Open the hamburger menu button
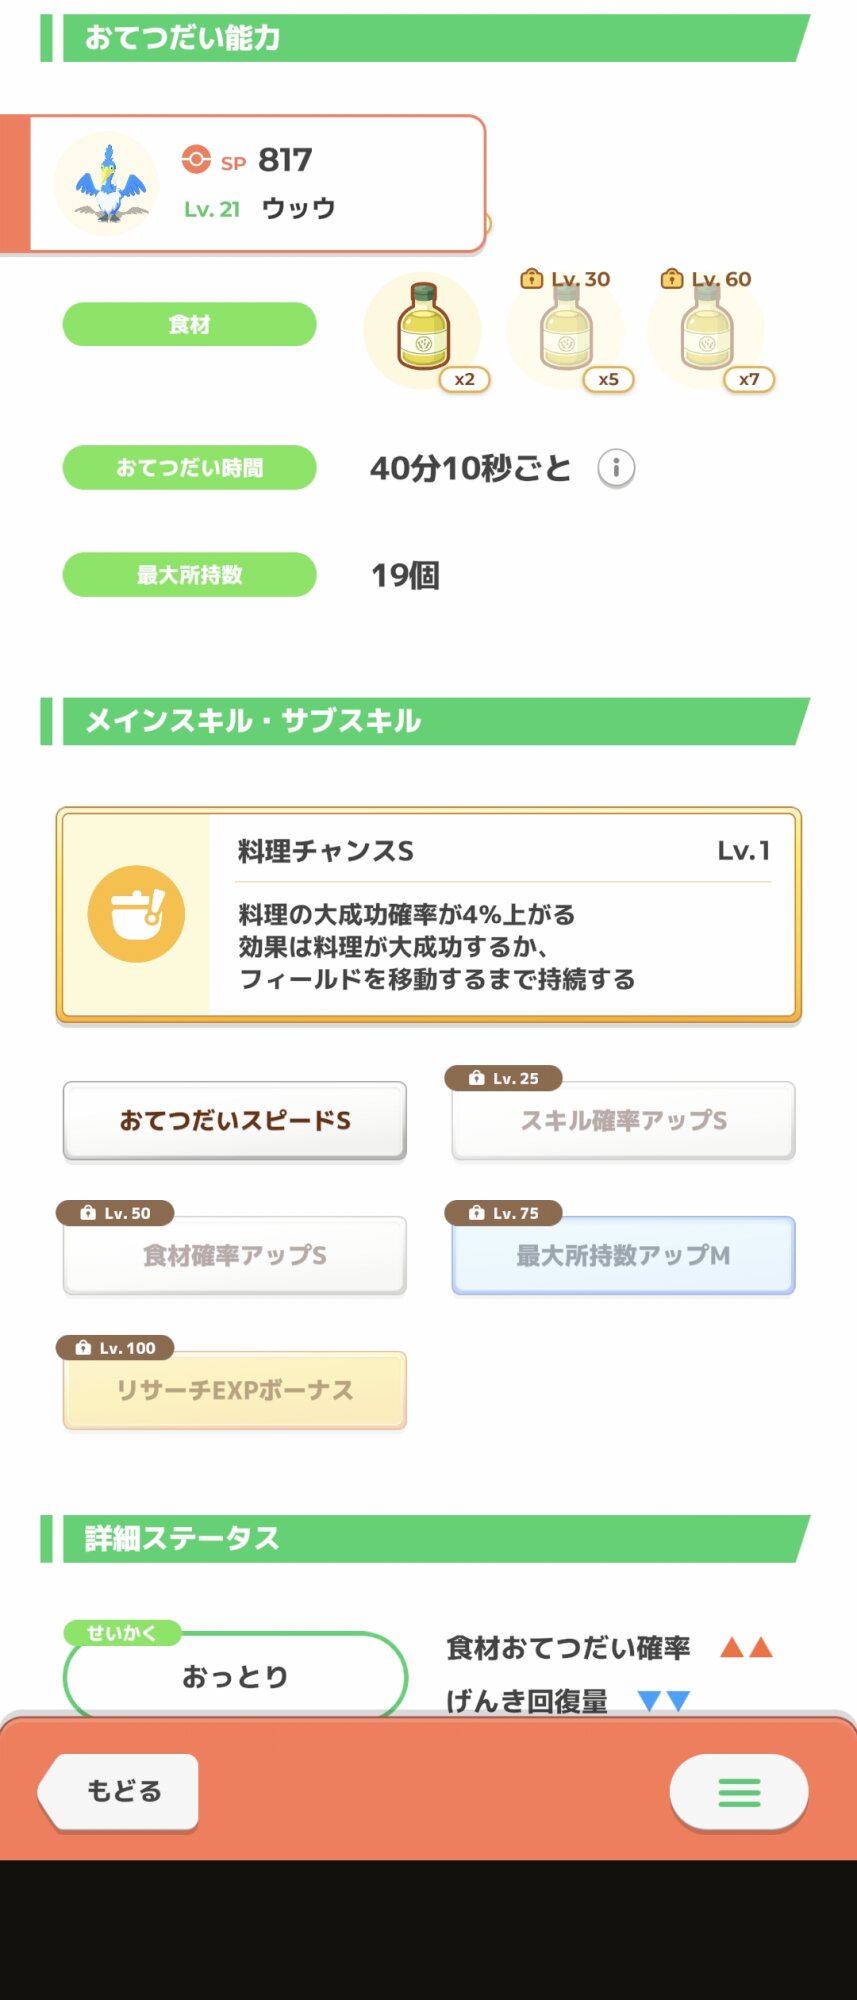This screenshot has height=2000, width=857. click(739, 1792)
